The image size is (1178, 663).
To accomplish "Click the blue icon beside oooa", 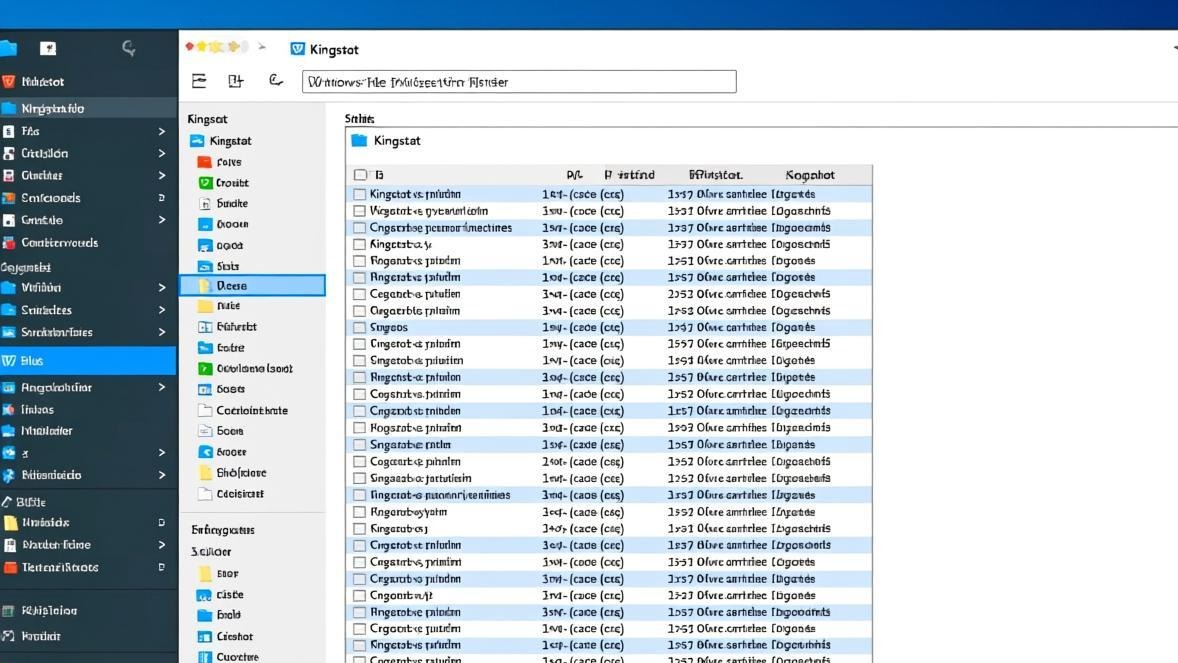I will 205,245.
